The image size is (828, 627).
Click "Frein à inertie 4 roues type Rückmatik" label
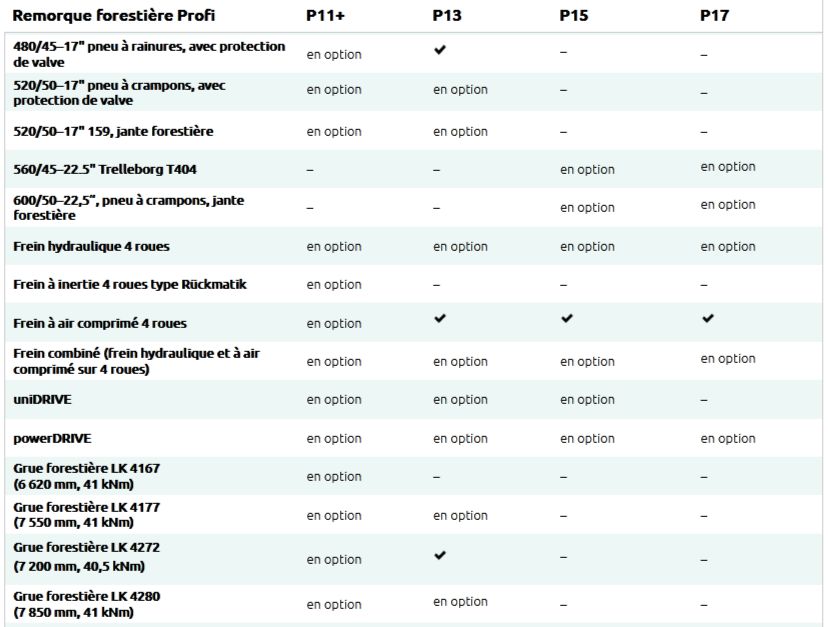[130, 285]
